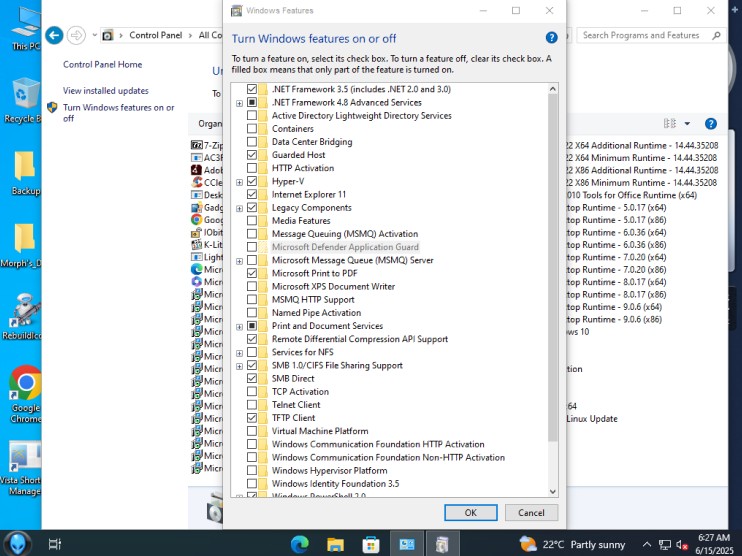Select Windows Hypervisor Platform text row

(x=329, y=470)
